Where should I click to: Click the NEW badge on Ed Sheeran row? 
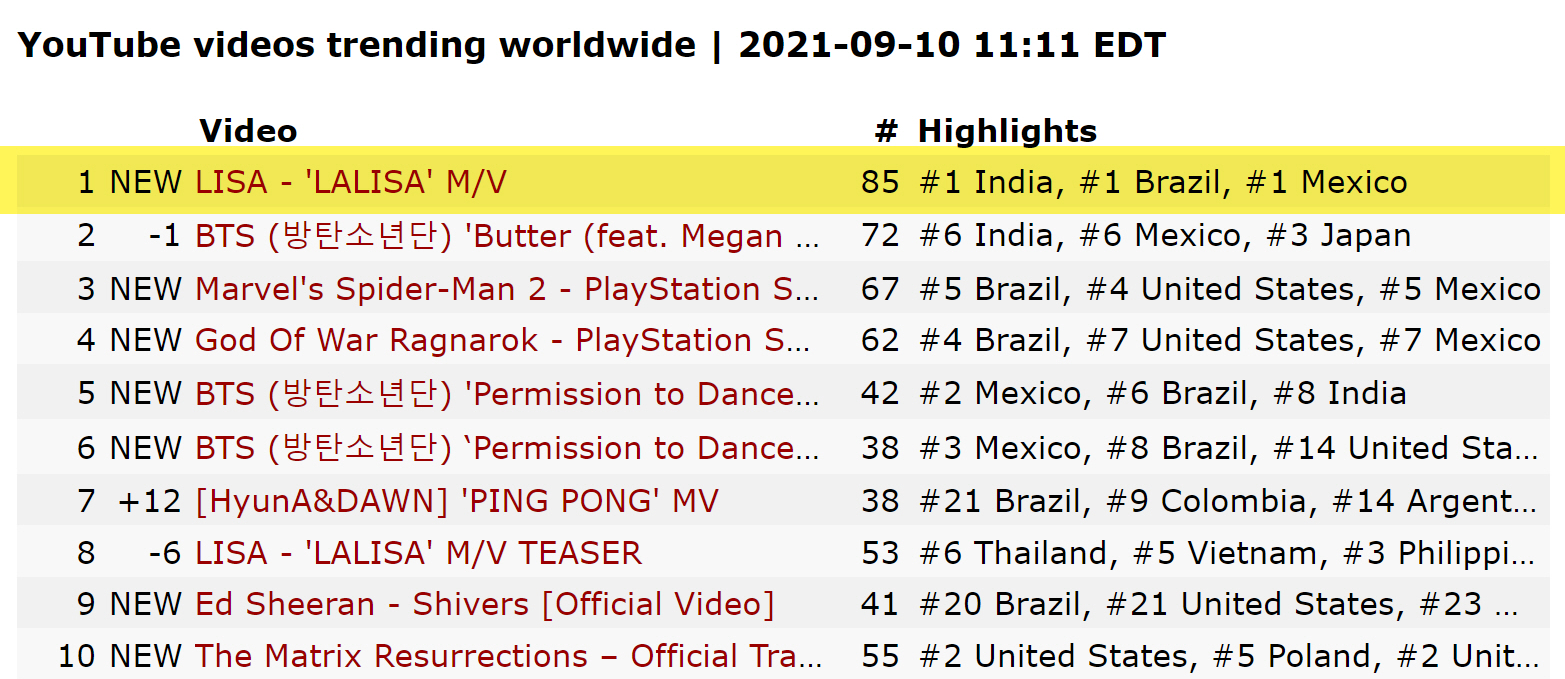(x=146, y=604)
